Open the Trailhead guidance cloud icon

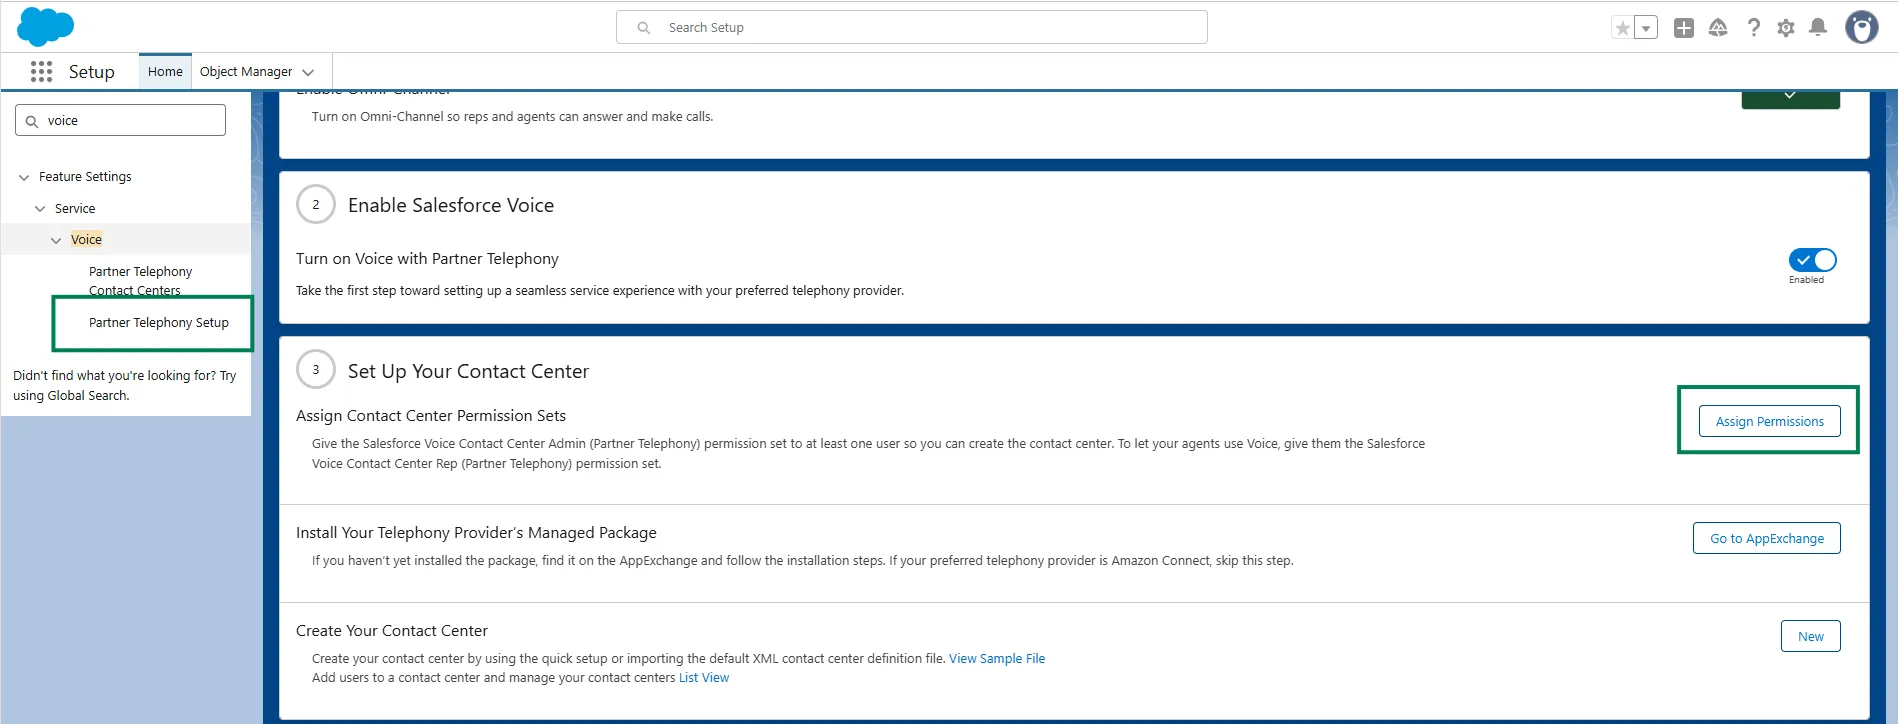[x=1718, y=28]
